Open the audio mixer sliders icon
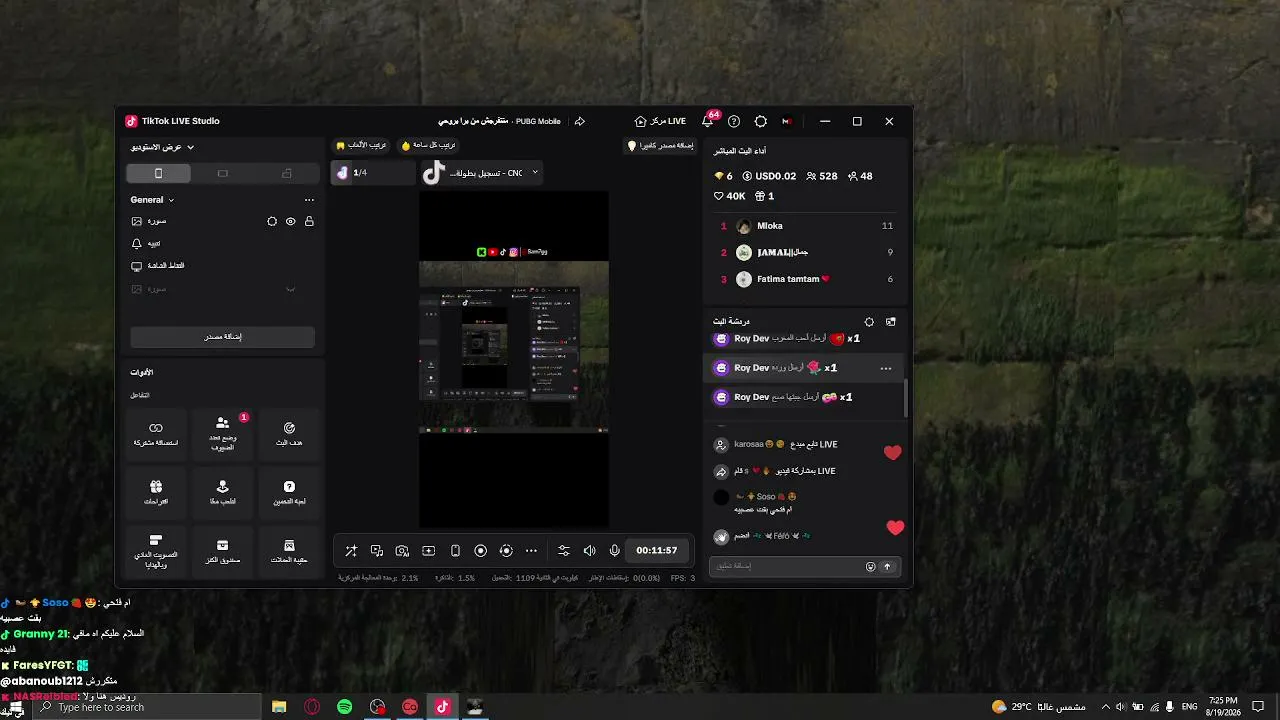The image size is (1280, 720). point(564,551)
